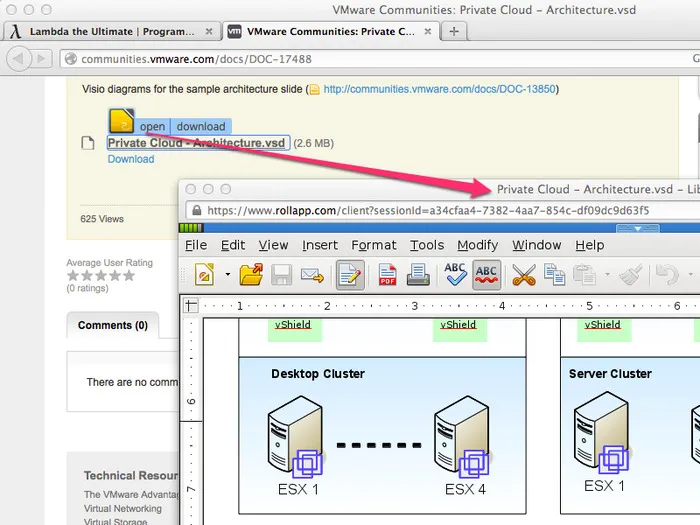Open the Modify menu
The image size is (700, 525).
click(478, 245)
